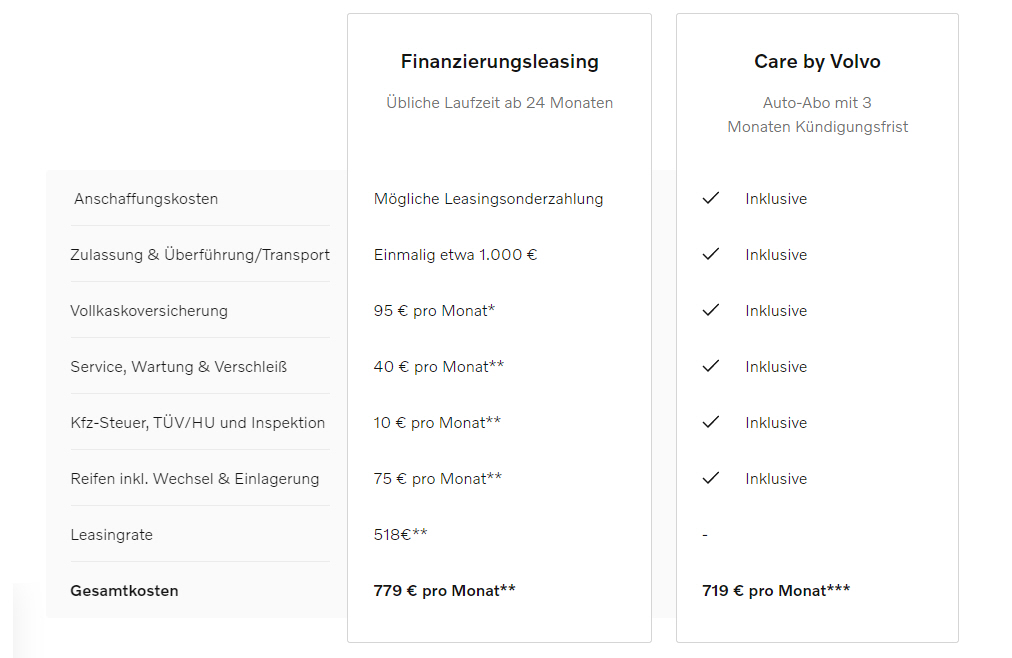Select the Care by Volvo column heading
The height and width of the screenshot is (658, 1012).
817,61
